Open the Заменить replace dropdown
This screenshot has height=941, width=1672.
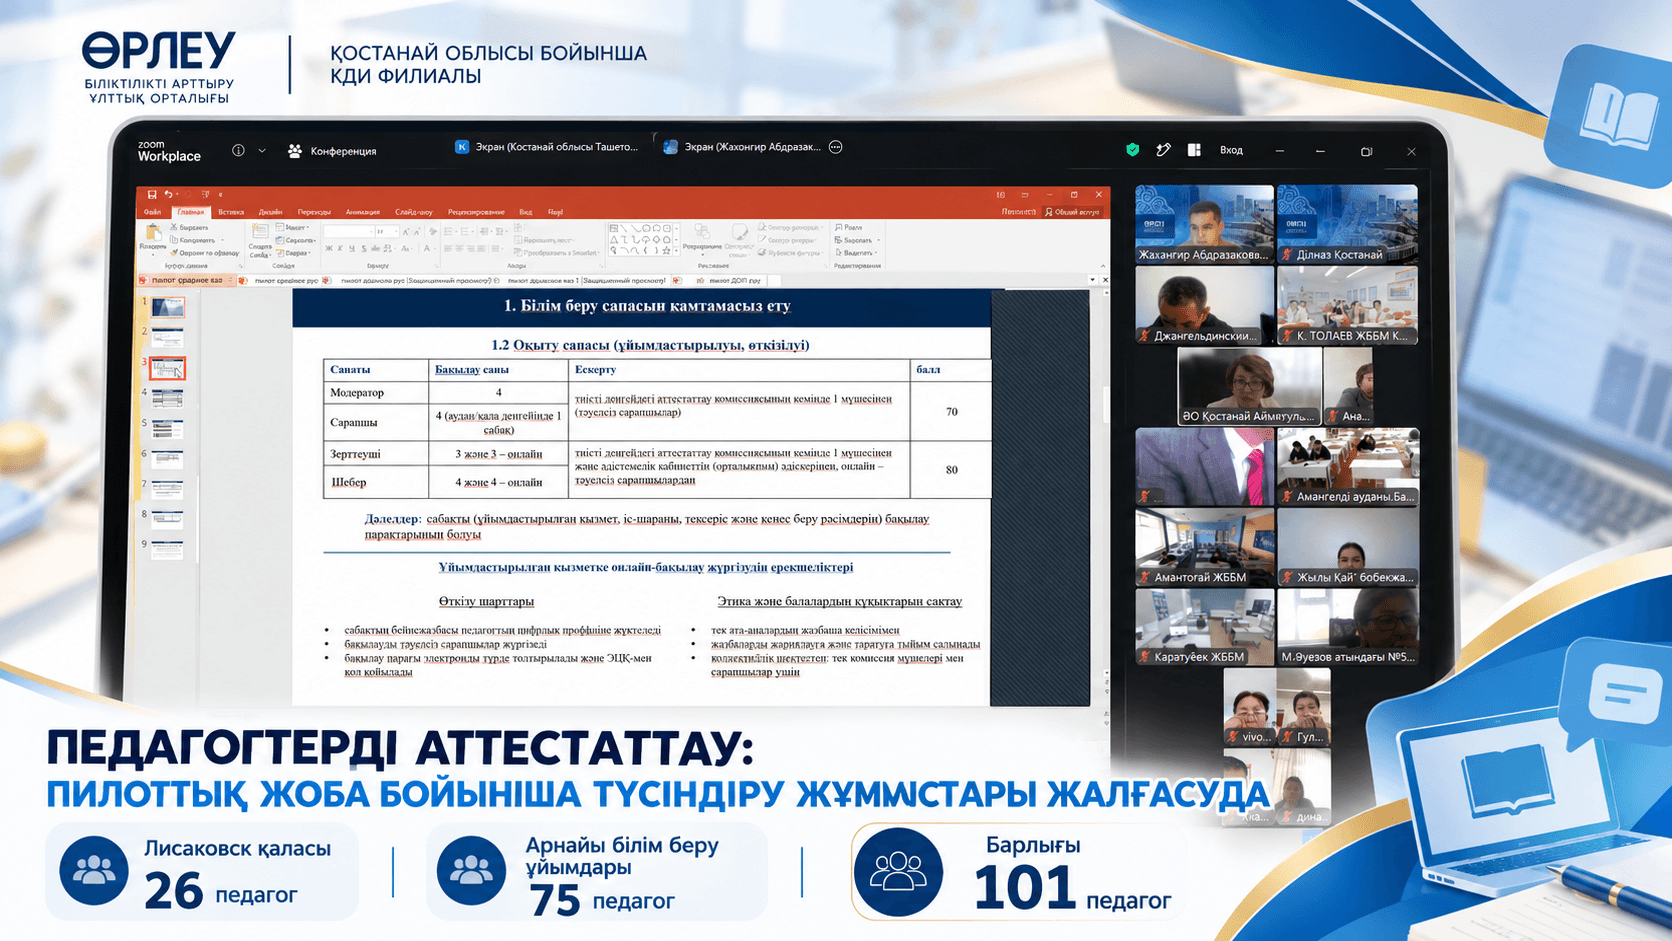(x=857, y=240)
